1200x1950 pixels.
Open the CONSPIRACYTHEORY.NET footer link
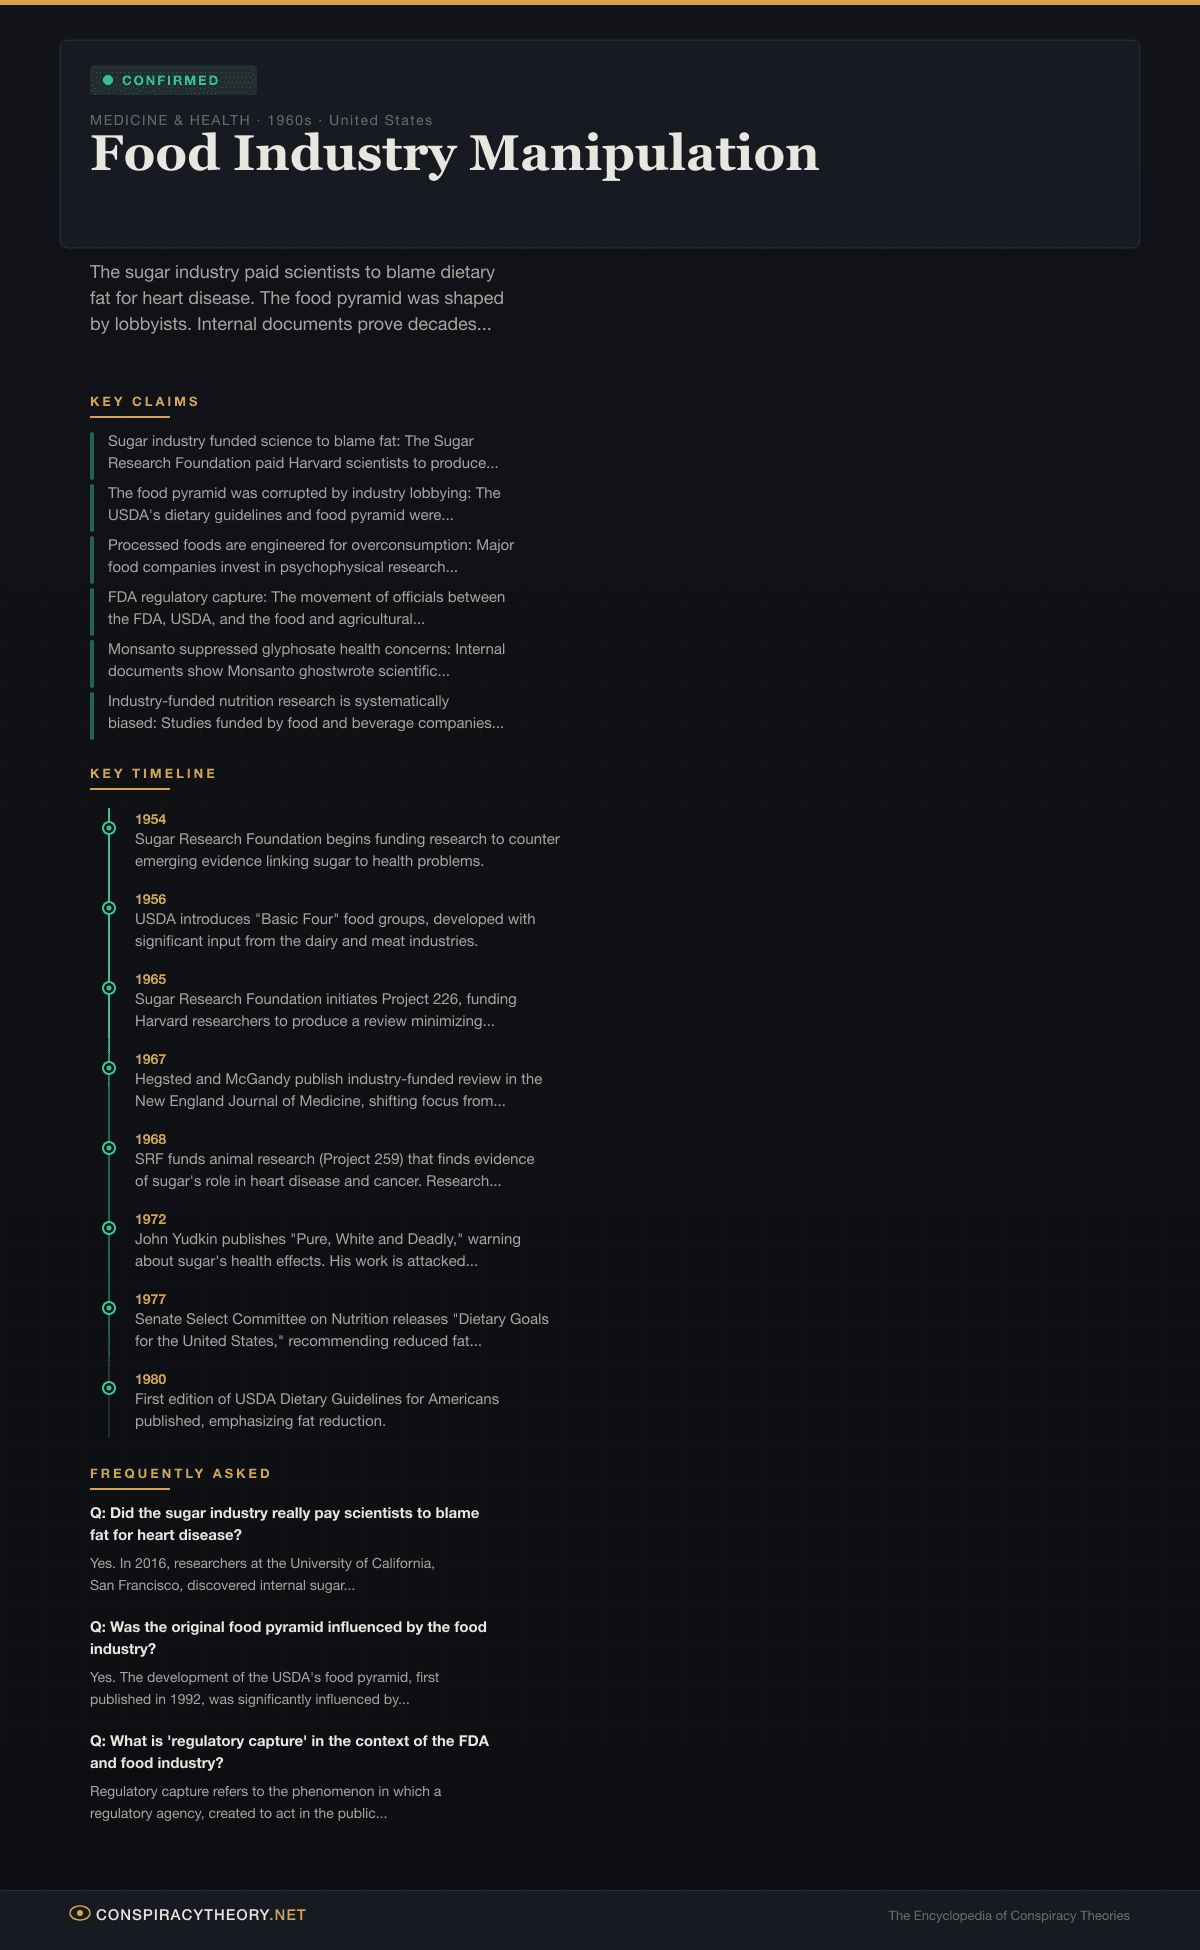pos(200,1914)
